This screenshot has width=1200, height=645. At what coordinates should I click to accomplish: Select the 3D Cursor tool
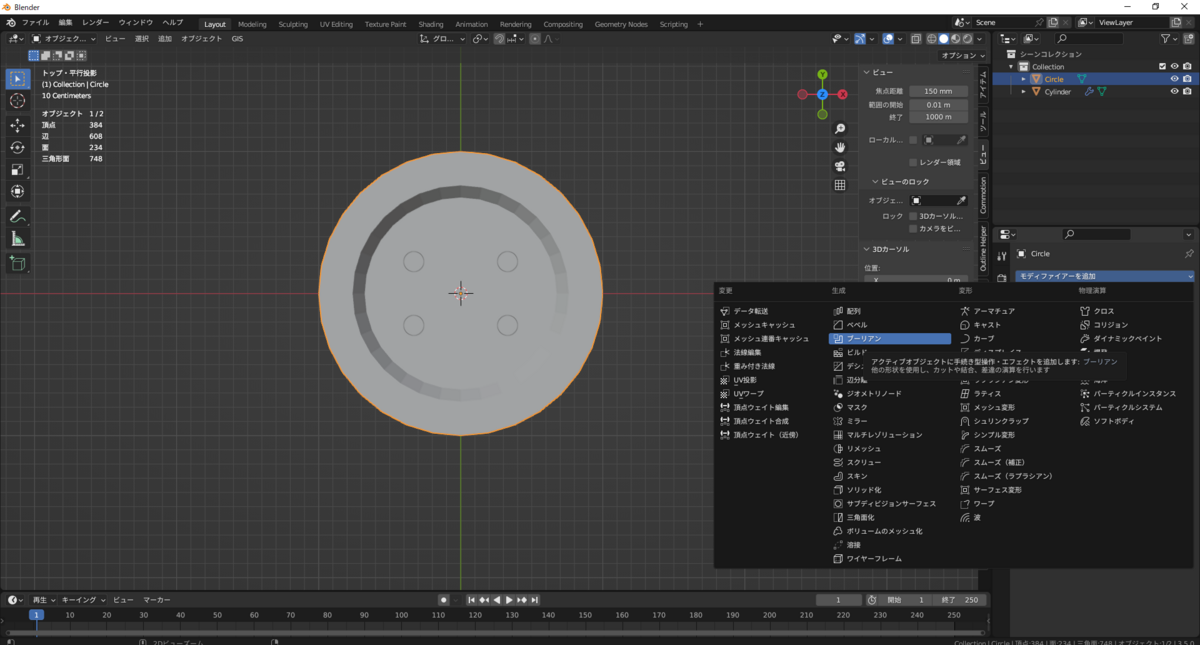click(17, 101)
